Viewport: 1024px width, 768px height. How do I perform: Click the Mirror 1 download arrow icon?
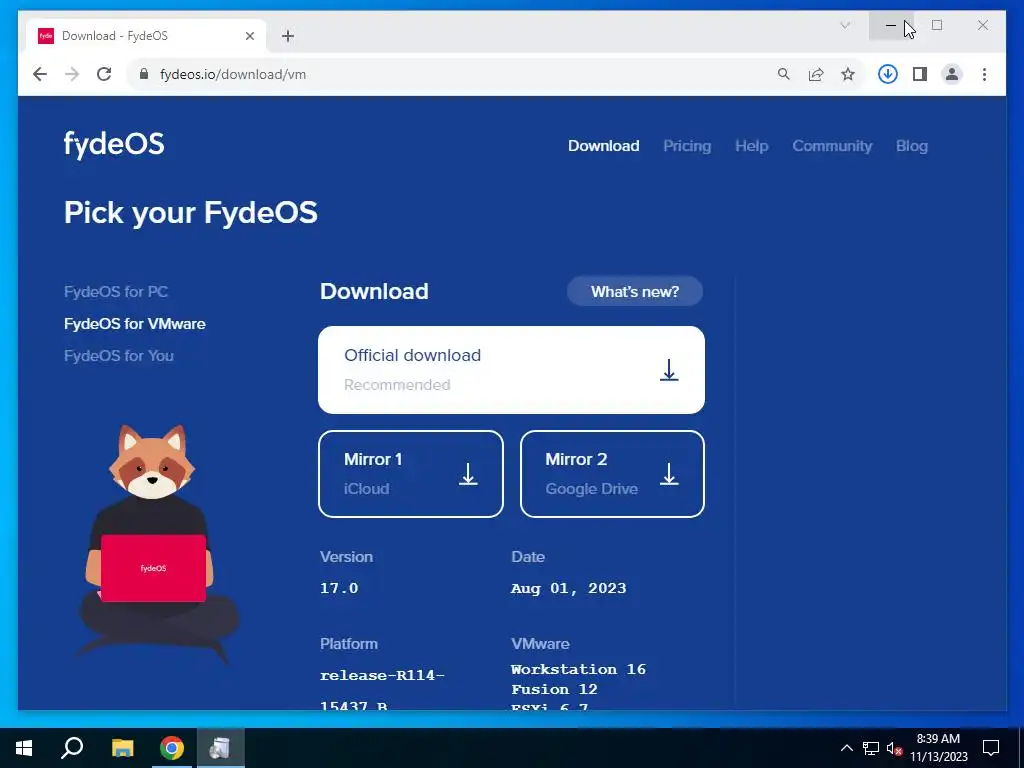pos(468,473)
